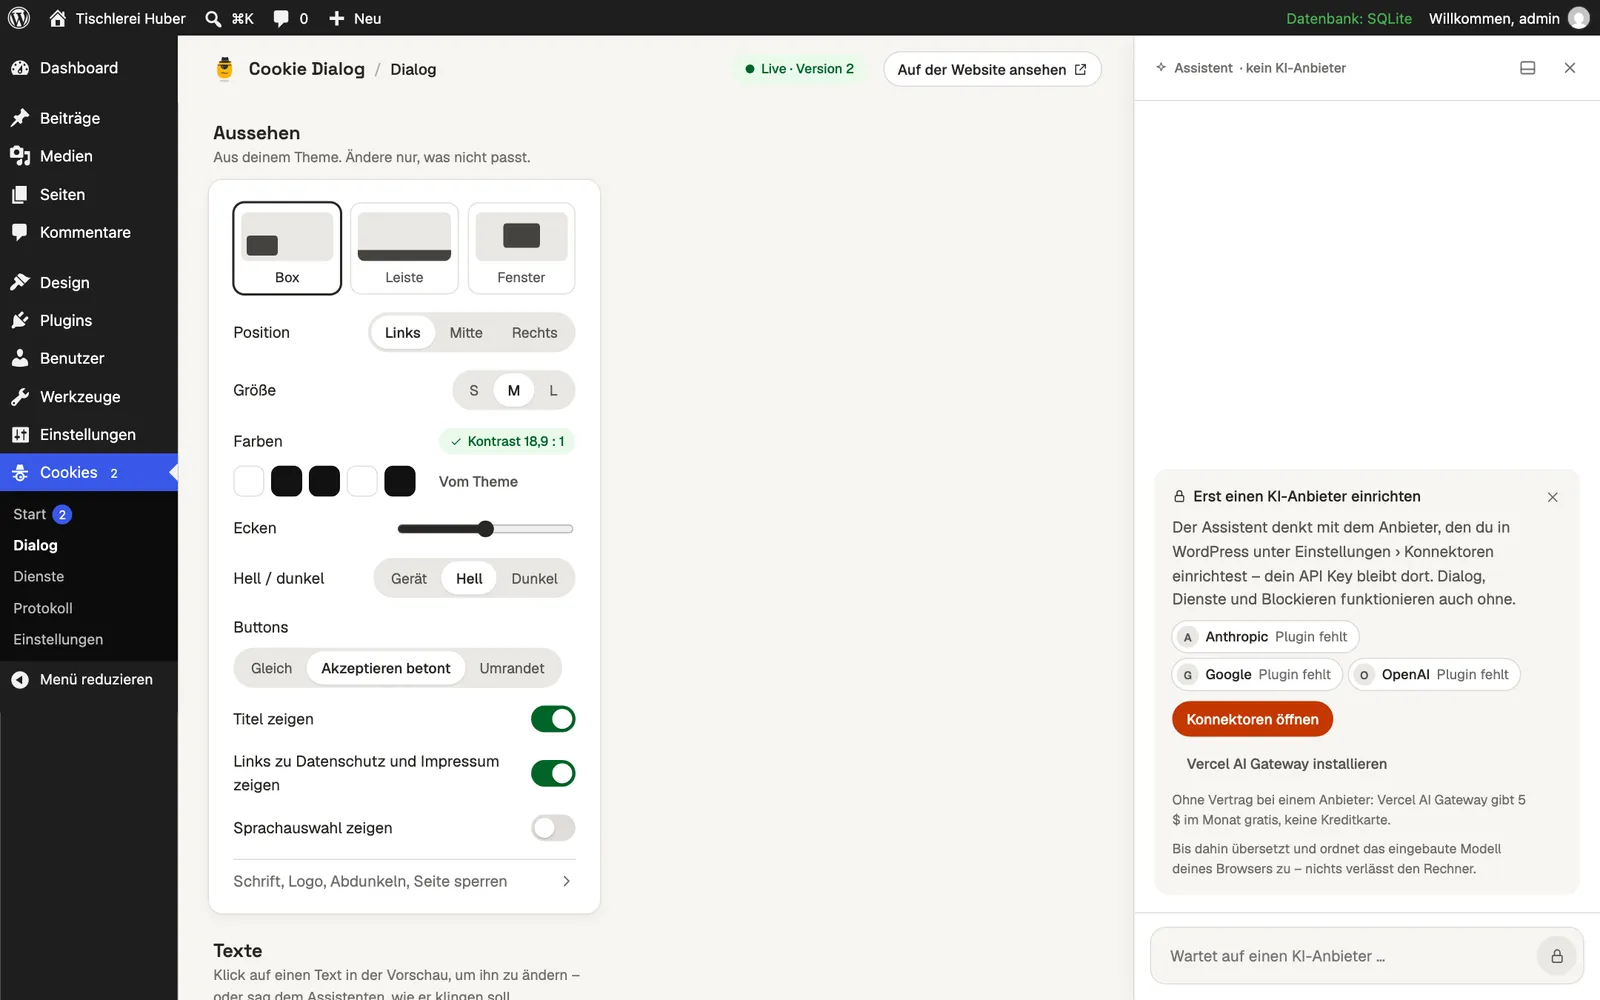Click the Seiten pages icon

(x=20, y=195)
